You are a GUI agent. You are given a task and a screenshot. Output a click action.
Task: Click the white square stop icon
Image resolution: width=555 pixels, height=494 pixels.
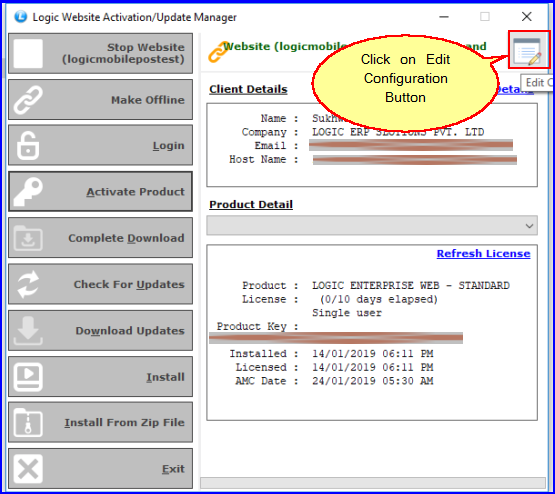pyautogui.click(x=28, y=53)
